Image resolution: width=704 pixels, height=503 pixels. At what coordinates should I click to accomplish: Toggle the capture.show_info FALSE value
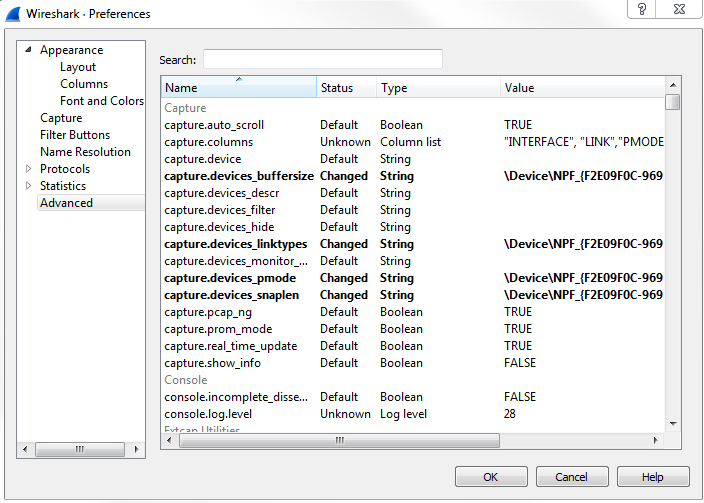click(x=520, y=363)
